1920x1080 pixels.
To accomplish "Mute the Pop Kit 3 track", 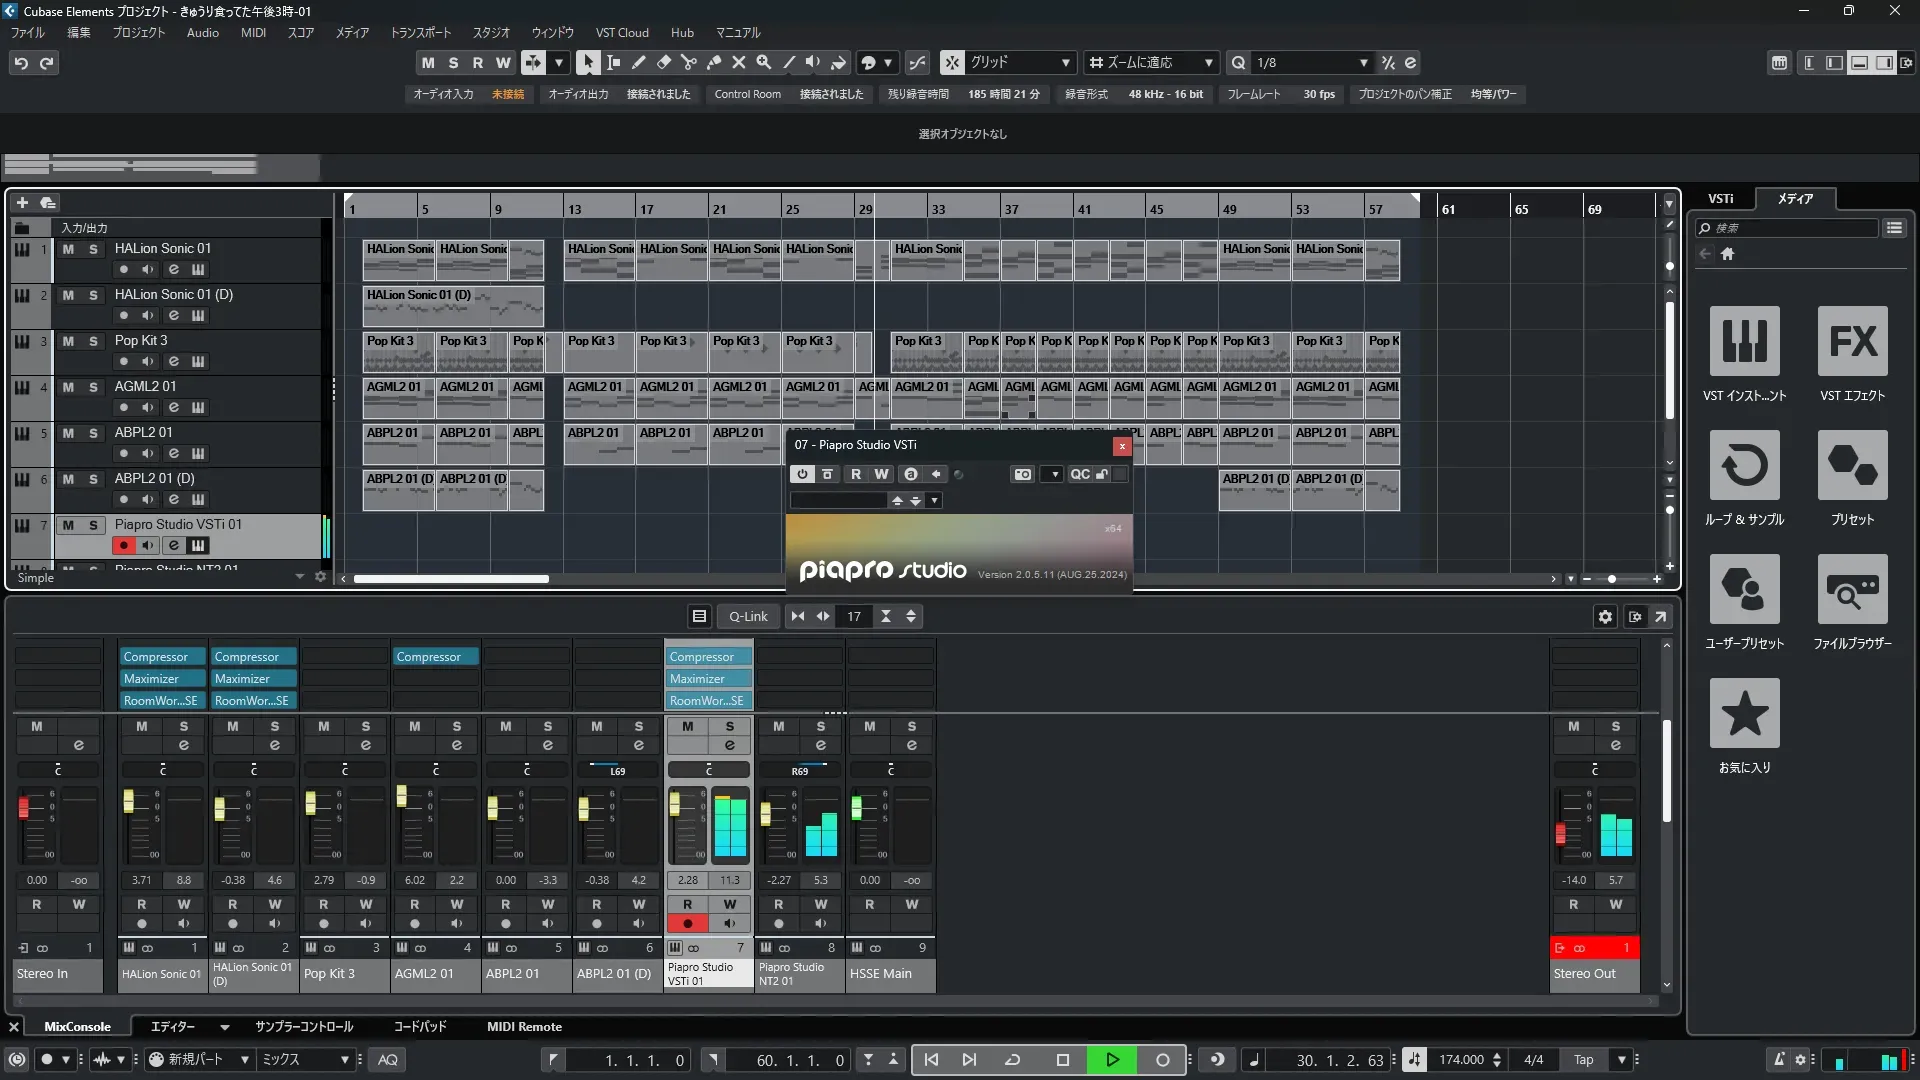I will point(68,341).
